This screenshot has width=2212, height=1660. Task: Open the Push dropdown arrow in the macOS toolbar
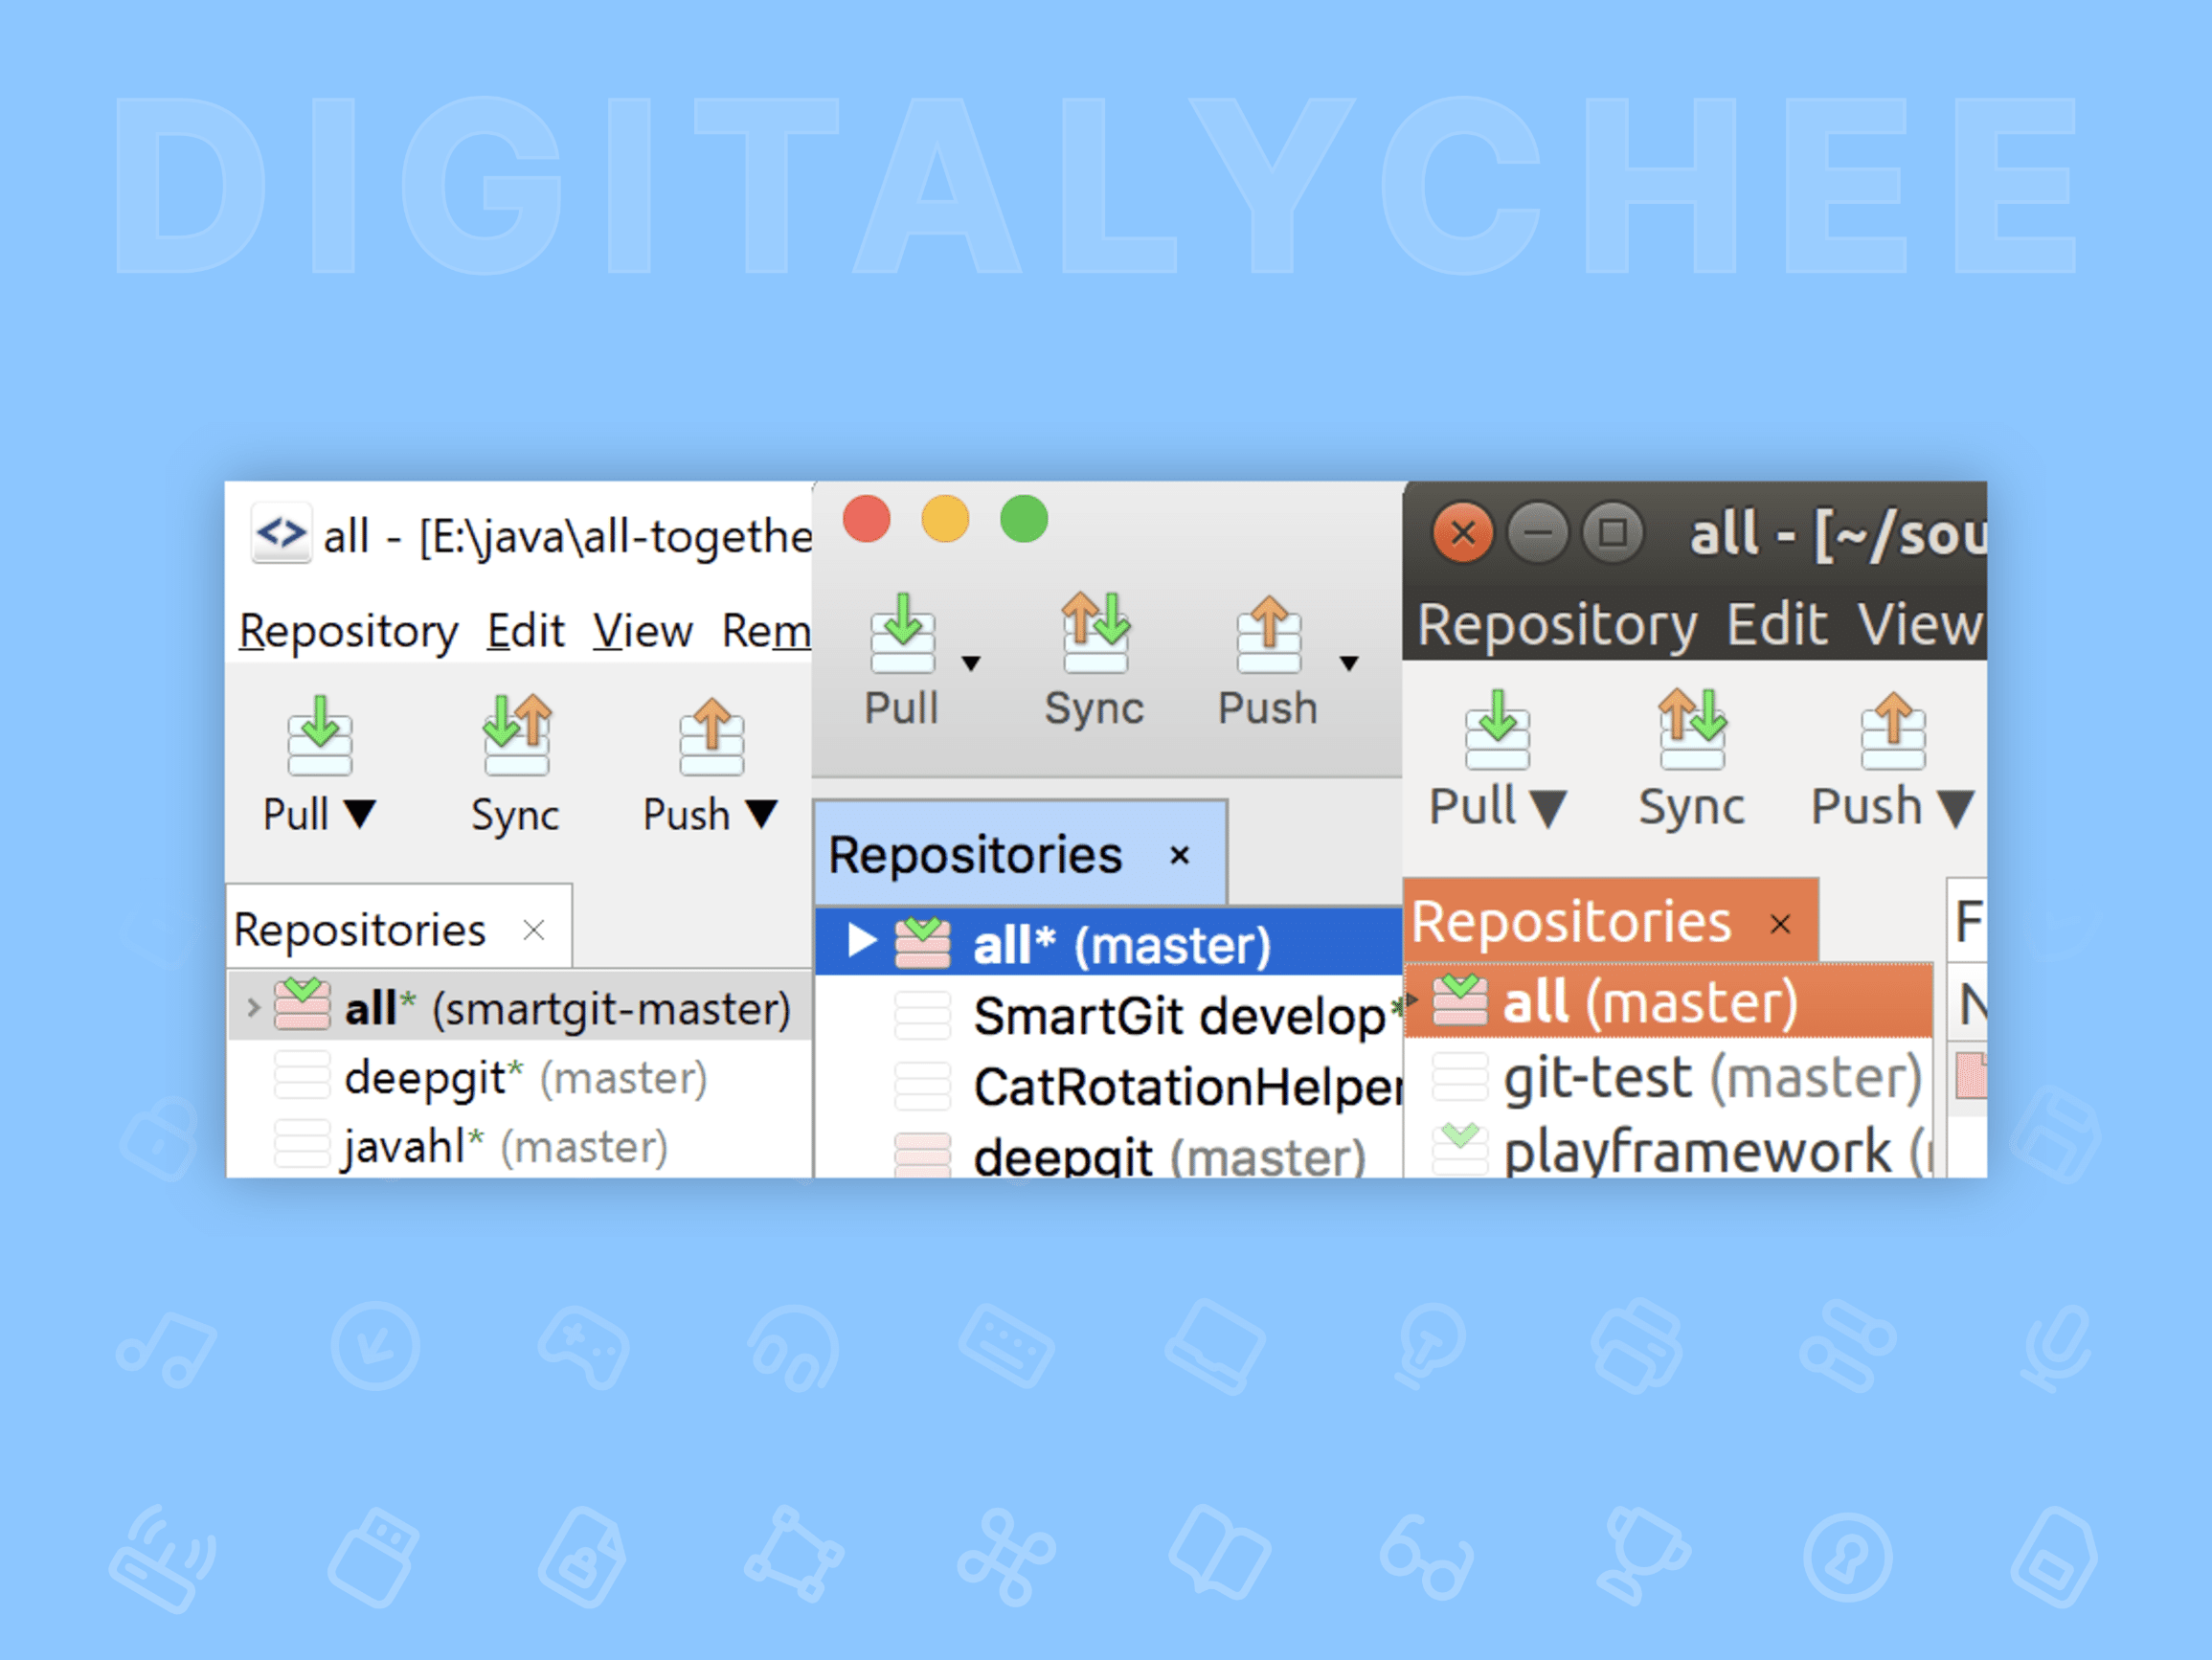[1349, 663]
